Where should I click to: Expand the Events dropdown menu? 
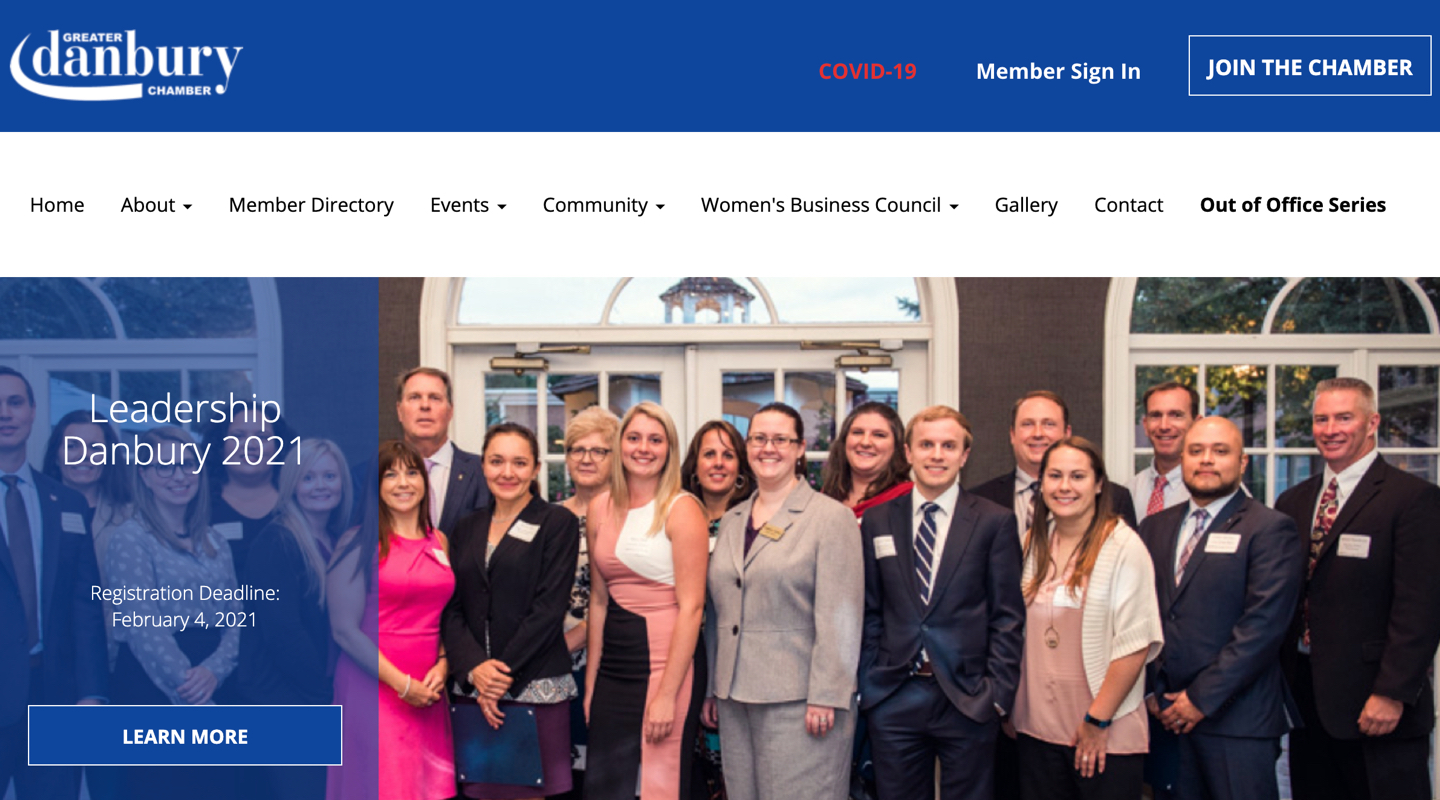click(x=468, y=205)
